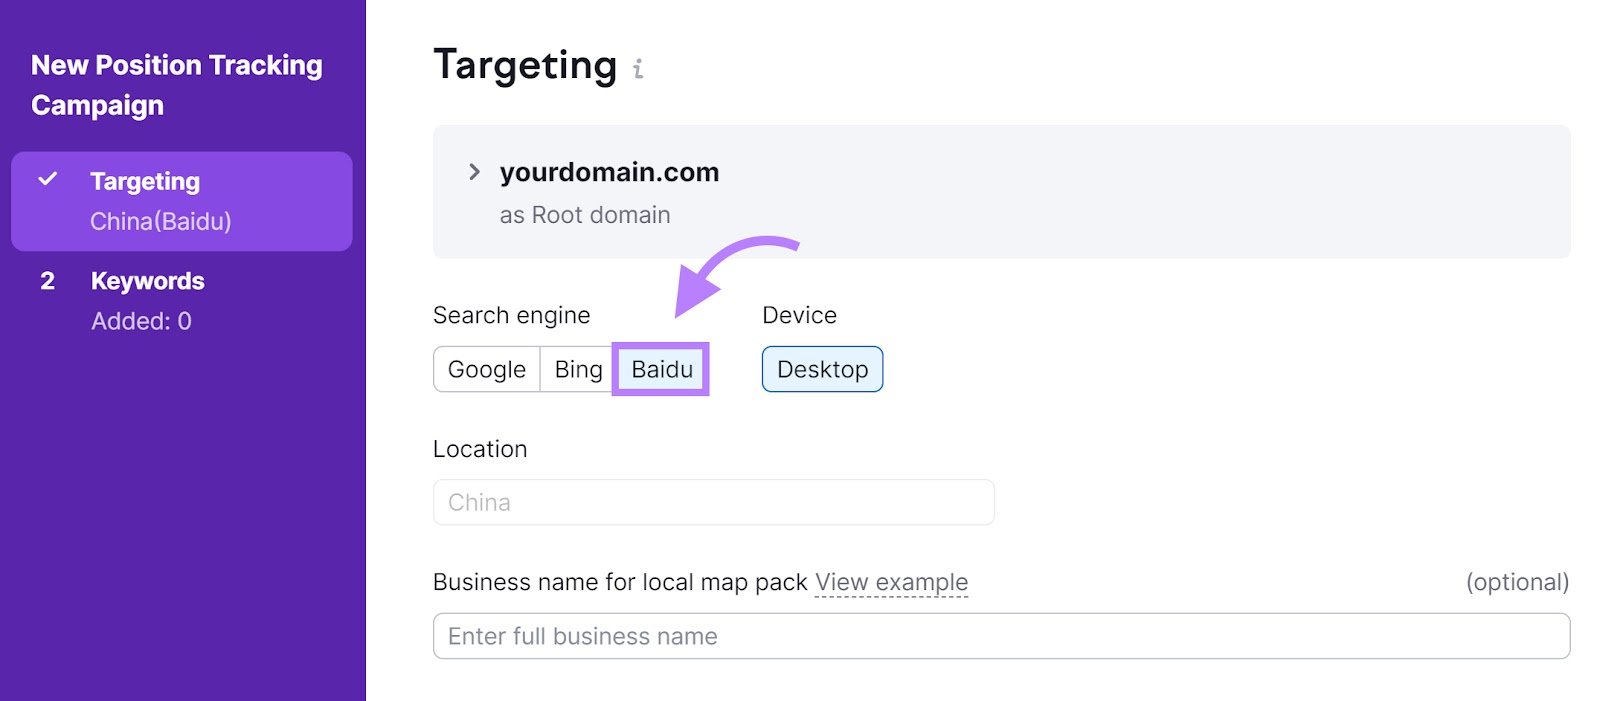Choose the Desktop device option
The height and width of the screenshot is (701, 1600).
click(x=822, y=369)
